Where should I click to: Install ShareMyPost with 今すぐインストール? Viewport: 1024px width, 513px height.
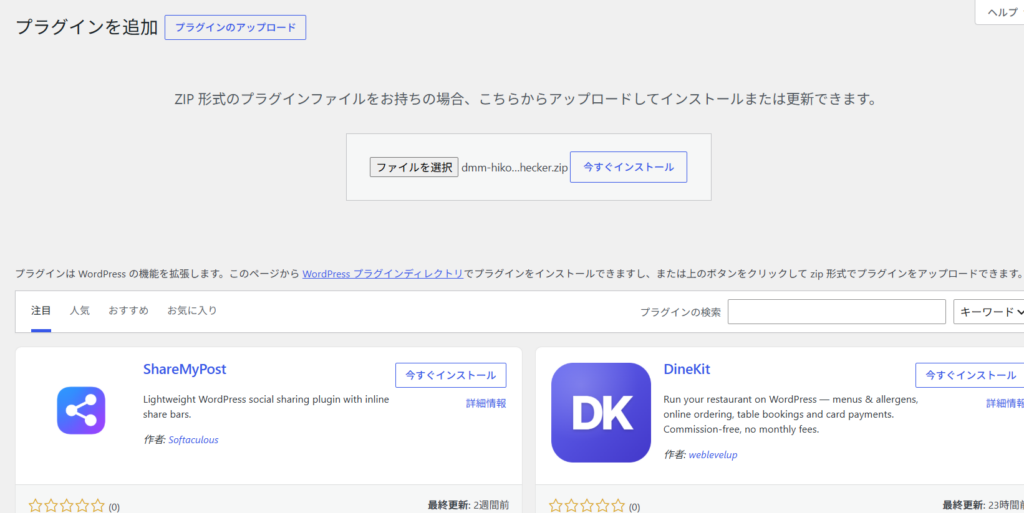point(451,375)
